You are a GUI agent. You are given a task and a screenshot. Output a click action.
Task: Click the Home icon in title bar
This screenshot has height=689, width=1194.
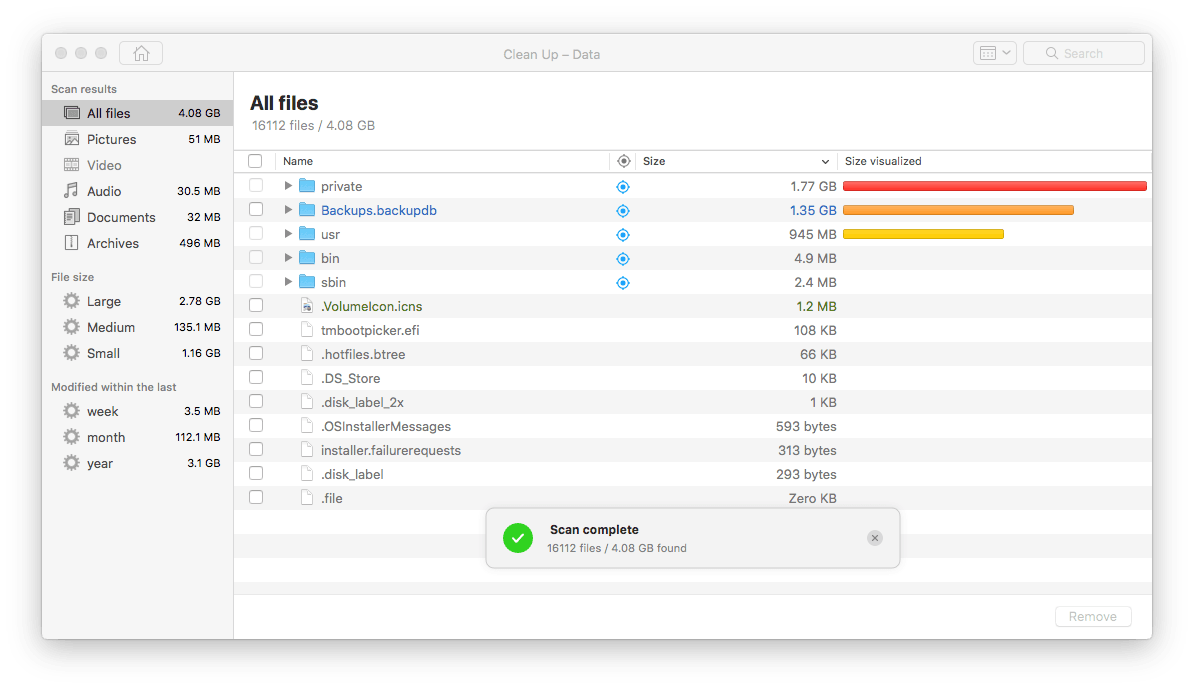(x=140, y=53)
